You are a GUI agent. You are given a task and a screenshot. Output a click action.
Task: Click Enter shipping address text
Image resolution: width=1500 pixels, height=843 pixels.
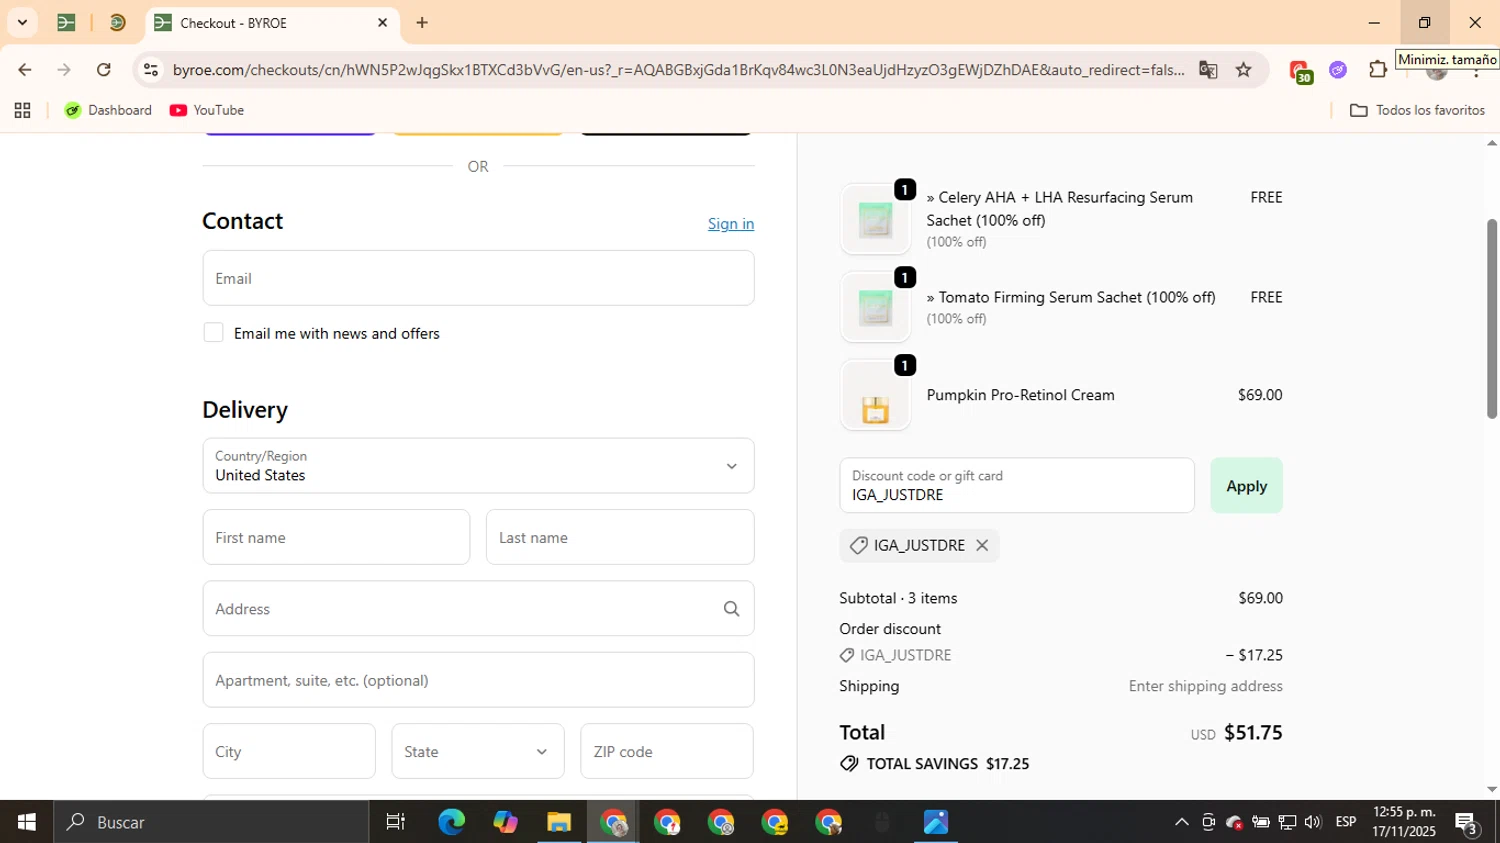[x=1205, y=686]
